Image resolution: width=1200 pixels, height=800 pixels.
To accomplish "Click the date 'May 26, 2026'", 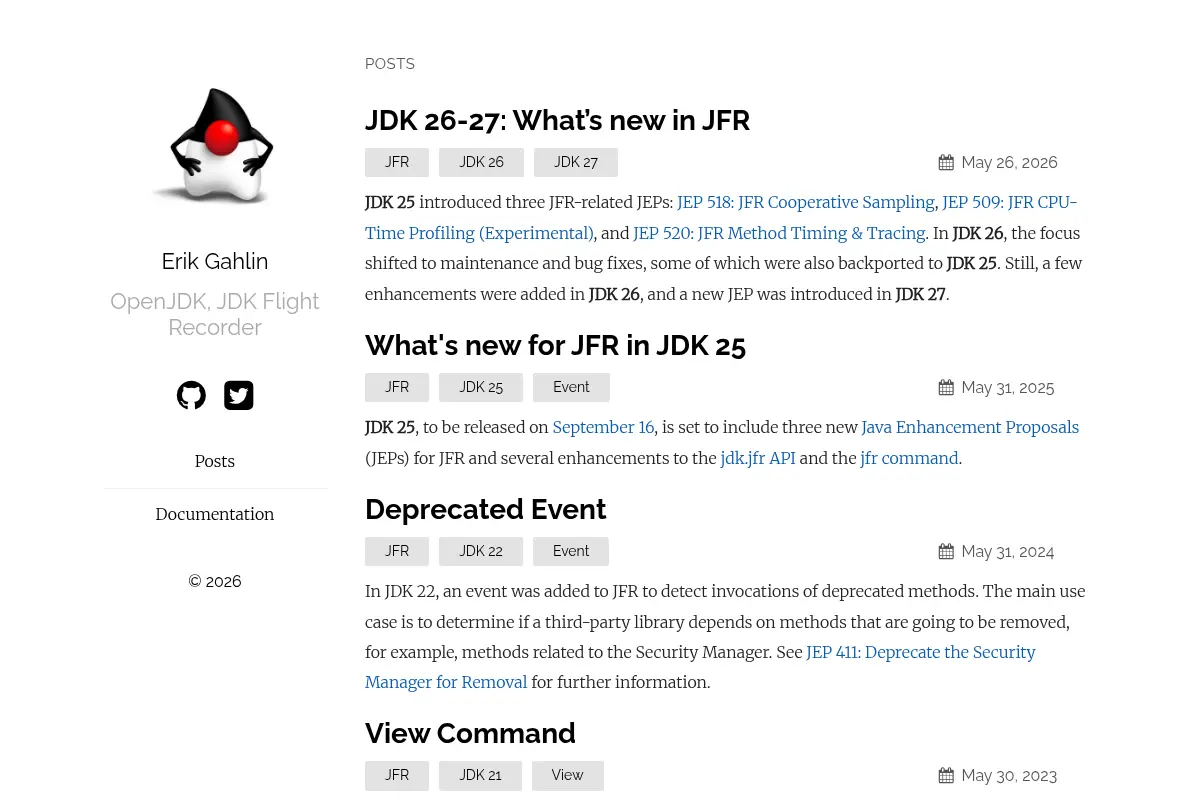I will click(x=1009, y=163).
